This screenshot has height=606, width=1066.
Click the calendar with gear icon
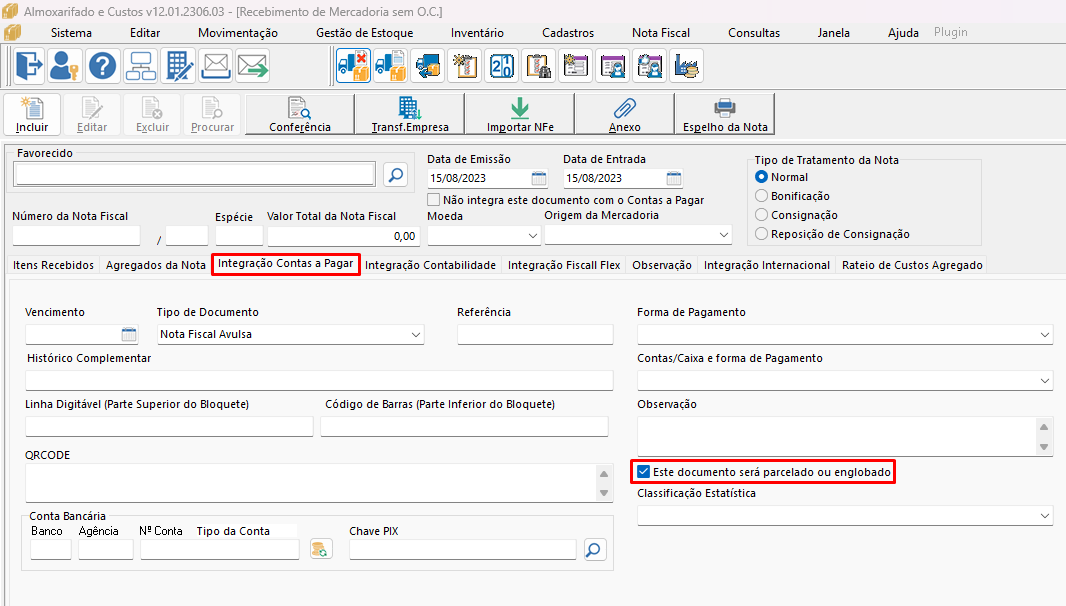click(576, 66)
